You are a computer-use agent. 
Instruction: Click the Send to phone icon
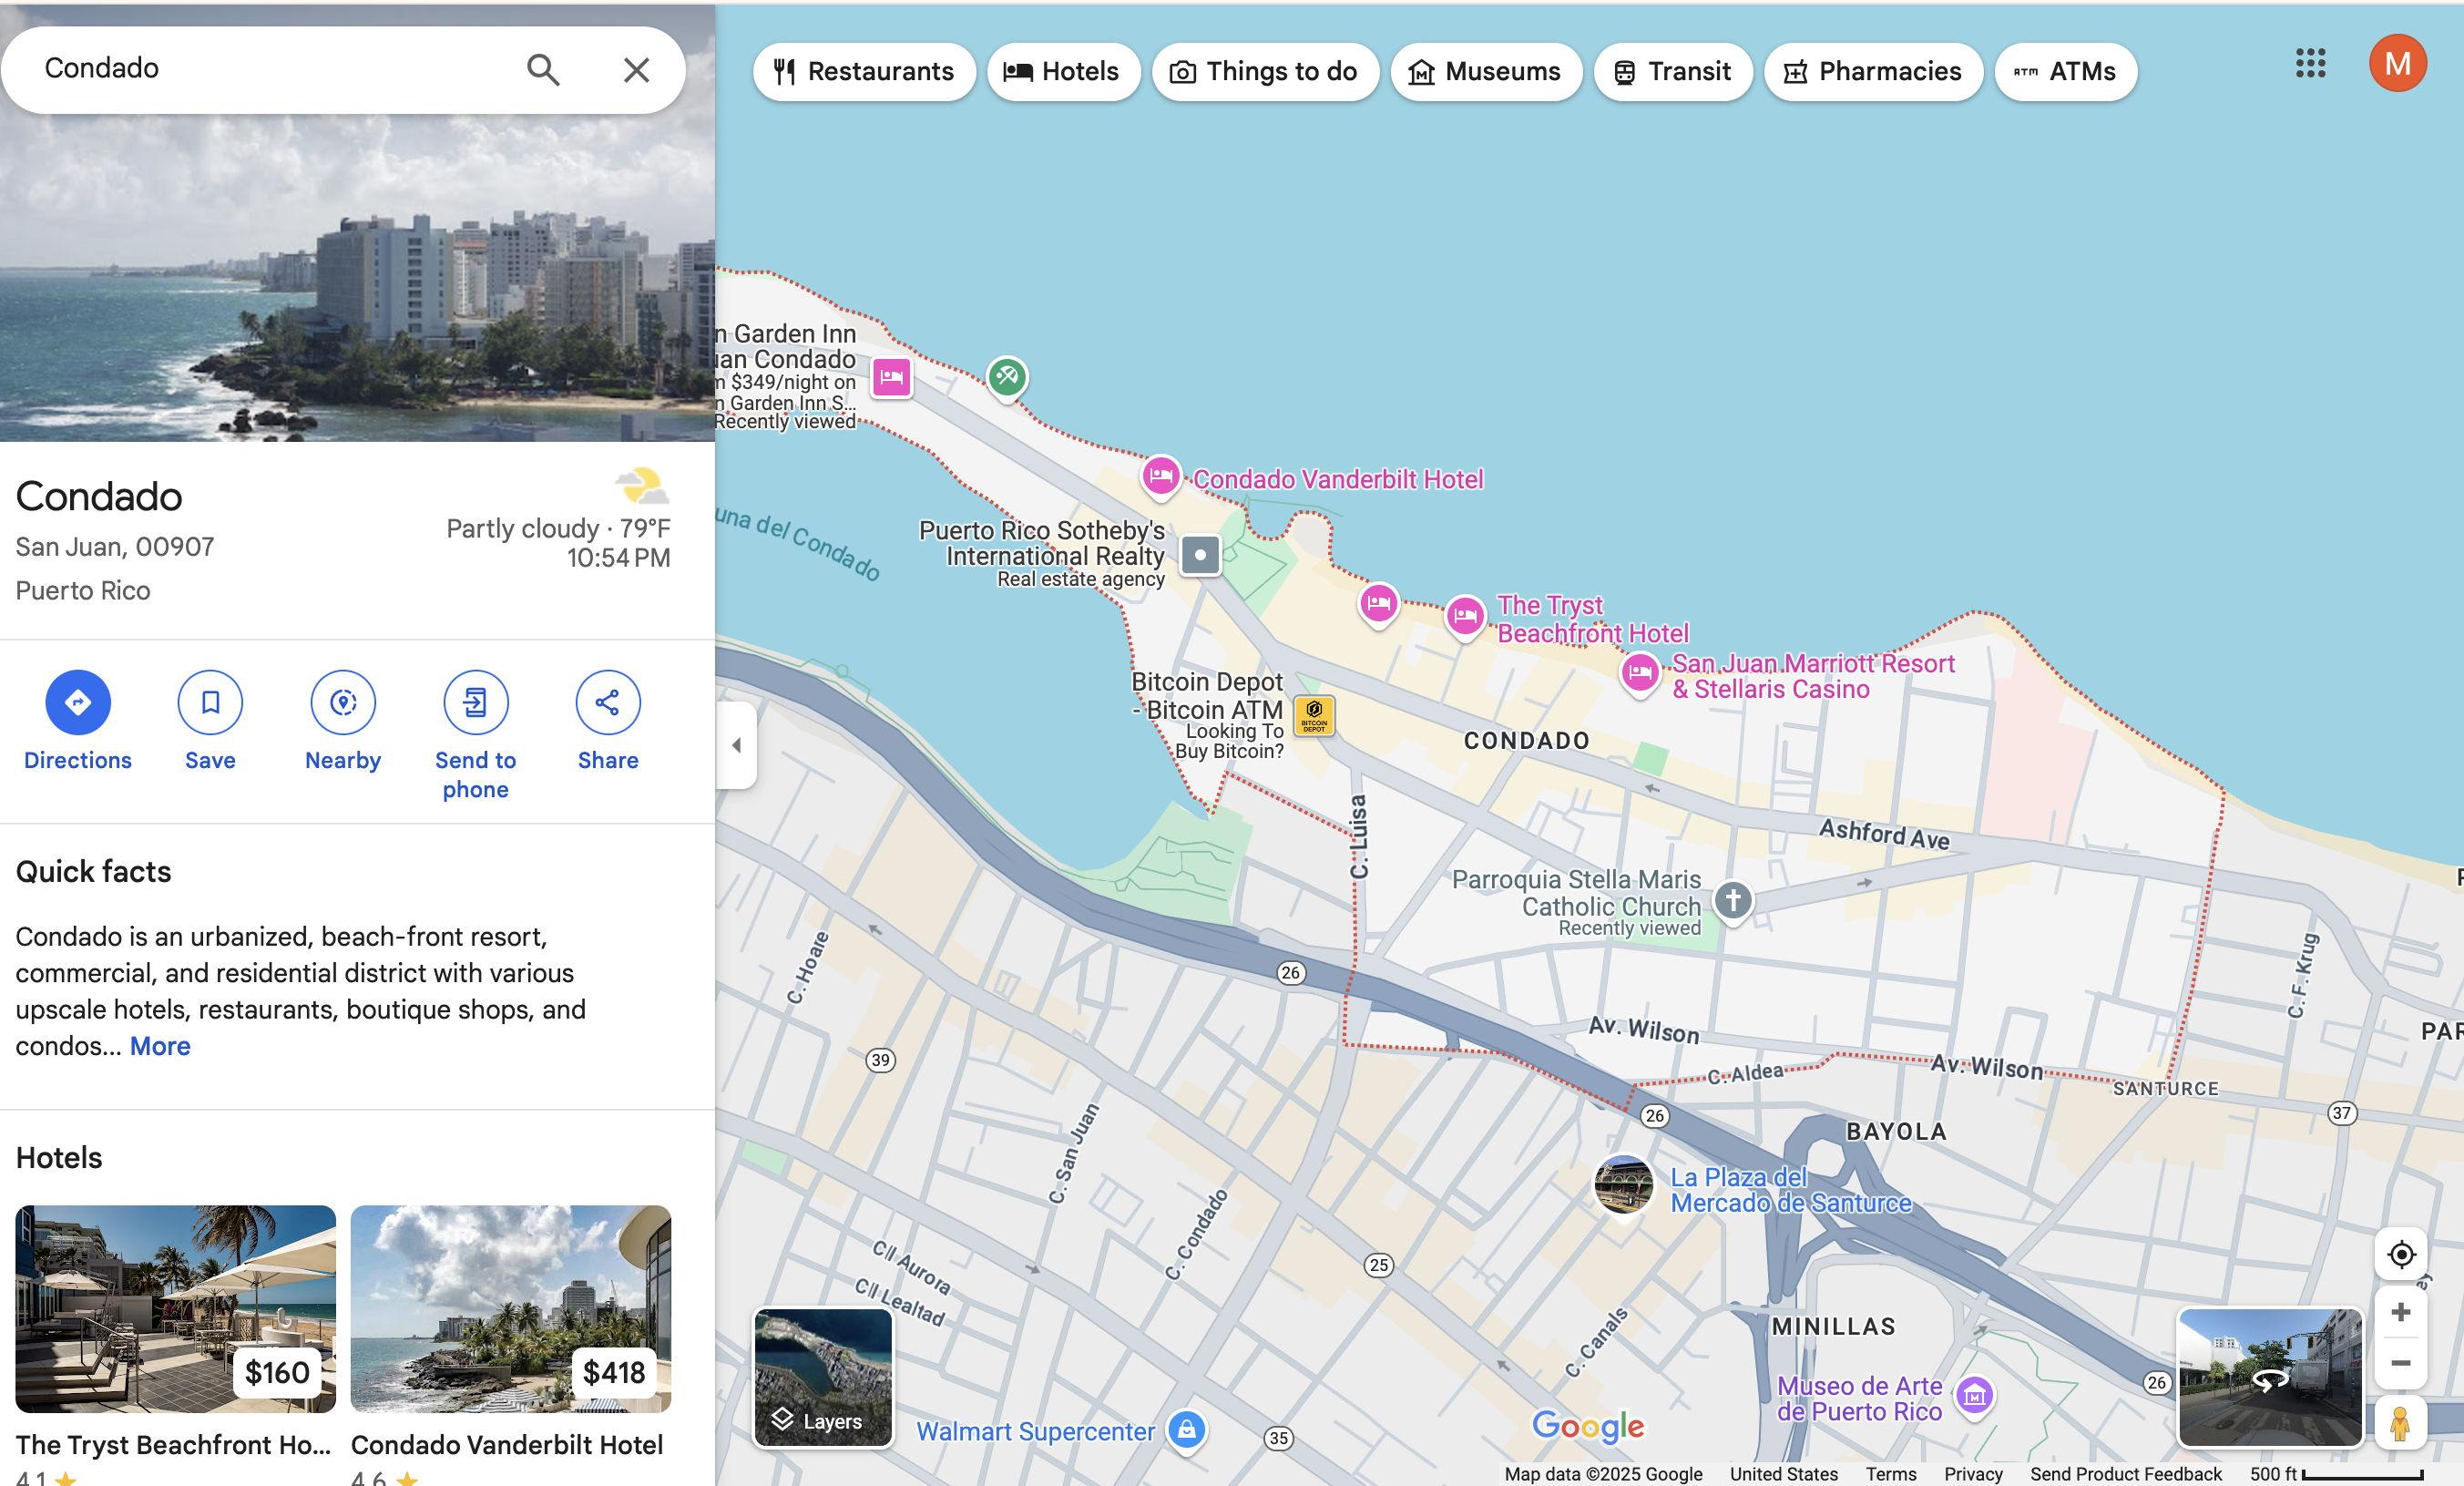(x=476, y=702)
